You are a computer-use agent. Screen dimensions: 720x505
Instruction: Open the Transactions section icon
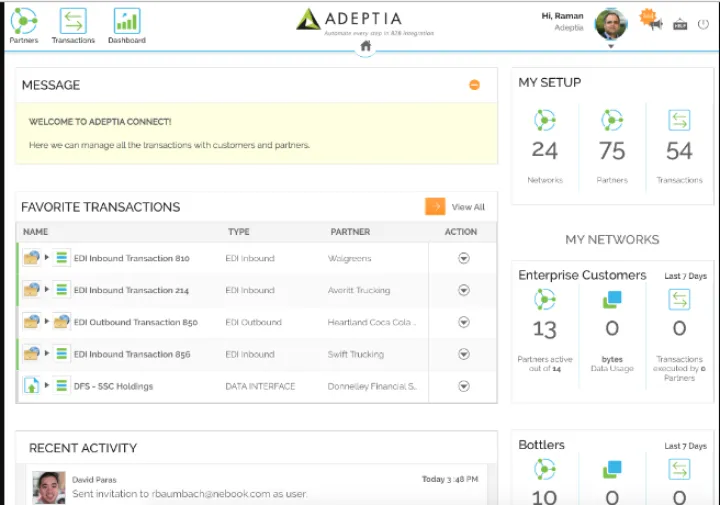click(x=73, y=21)
